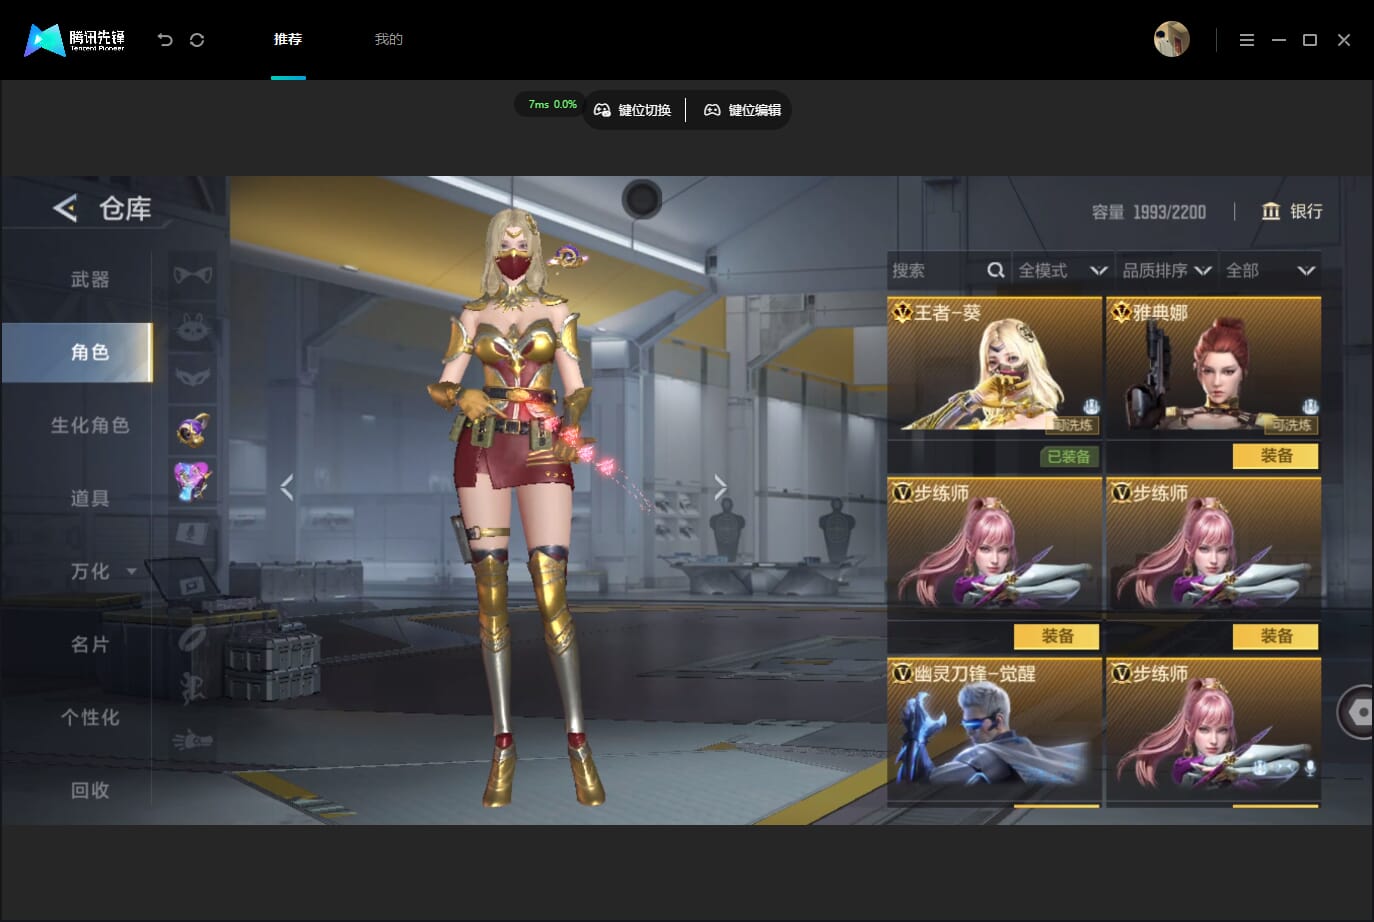Select the rabbit head accessory slot

193,326
